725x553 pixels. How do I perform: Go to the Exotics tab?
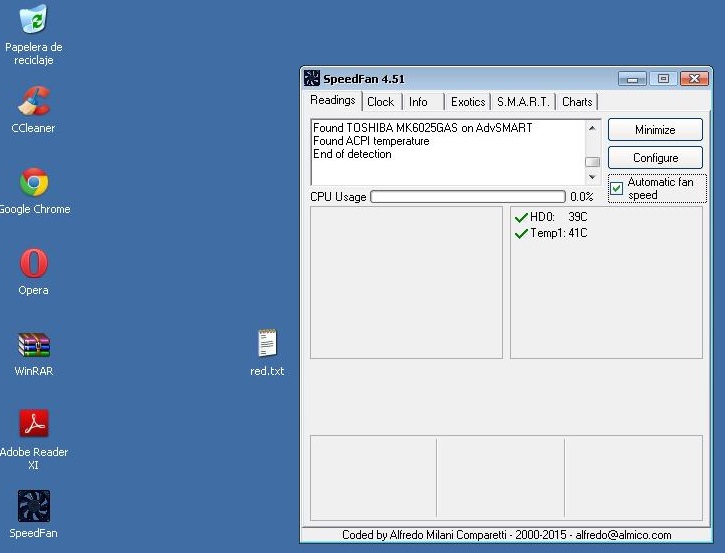coord(467,102)
